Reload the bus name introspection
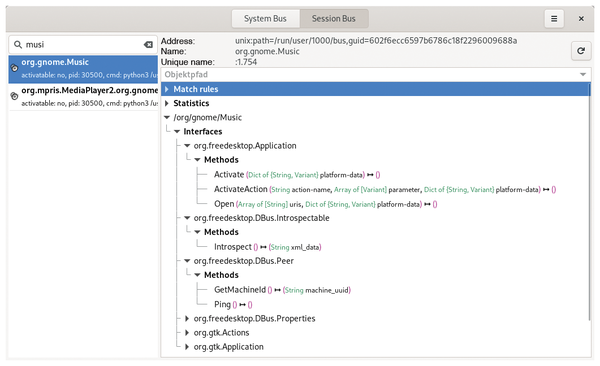Image resolution: width=600 pixels, height=366 pixels. (581, 51)
